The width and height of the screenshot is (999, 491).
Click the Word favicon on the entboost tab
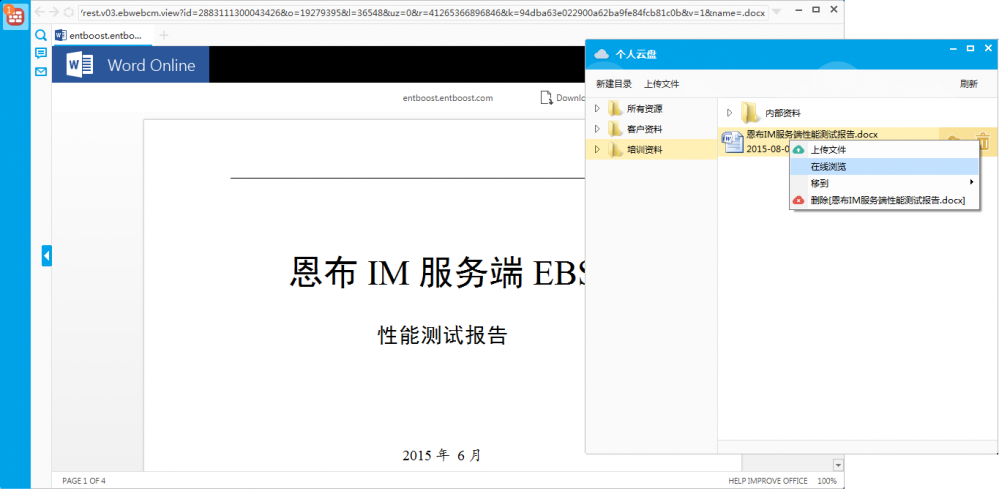click(x=61, y=35)
